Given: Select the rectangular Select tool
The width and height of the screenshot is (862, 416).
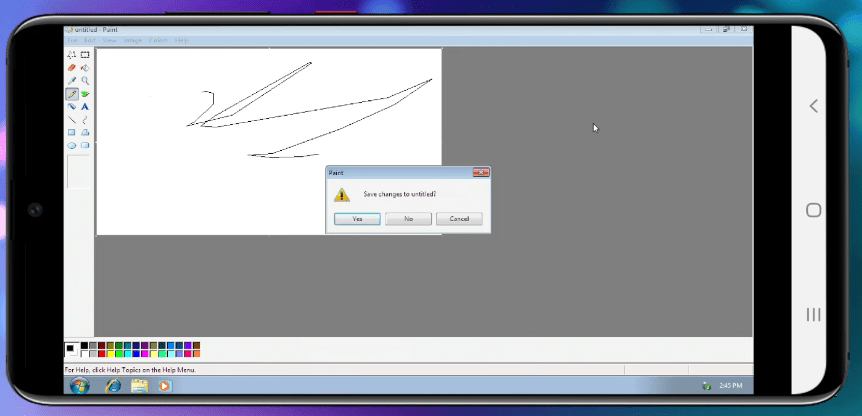Looking at the screenshot, I should click(x=85, y=55).
